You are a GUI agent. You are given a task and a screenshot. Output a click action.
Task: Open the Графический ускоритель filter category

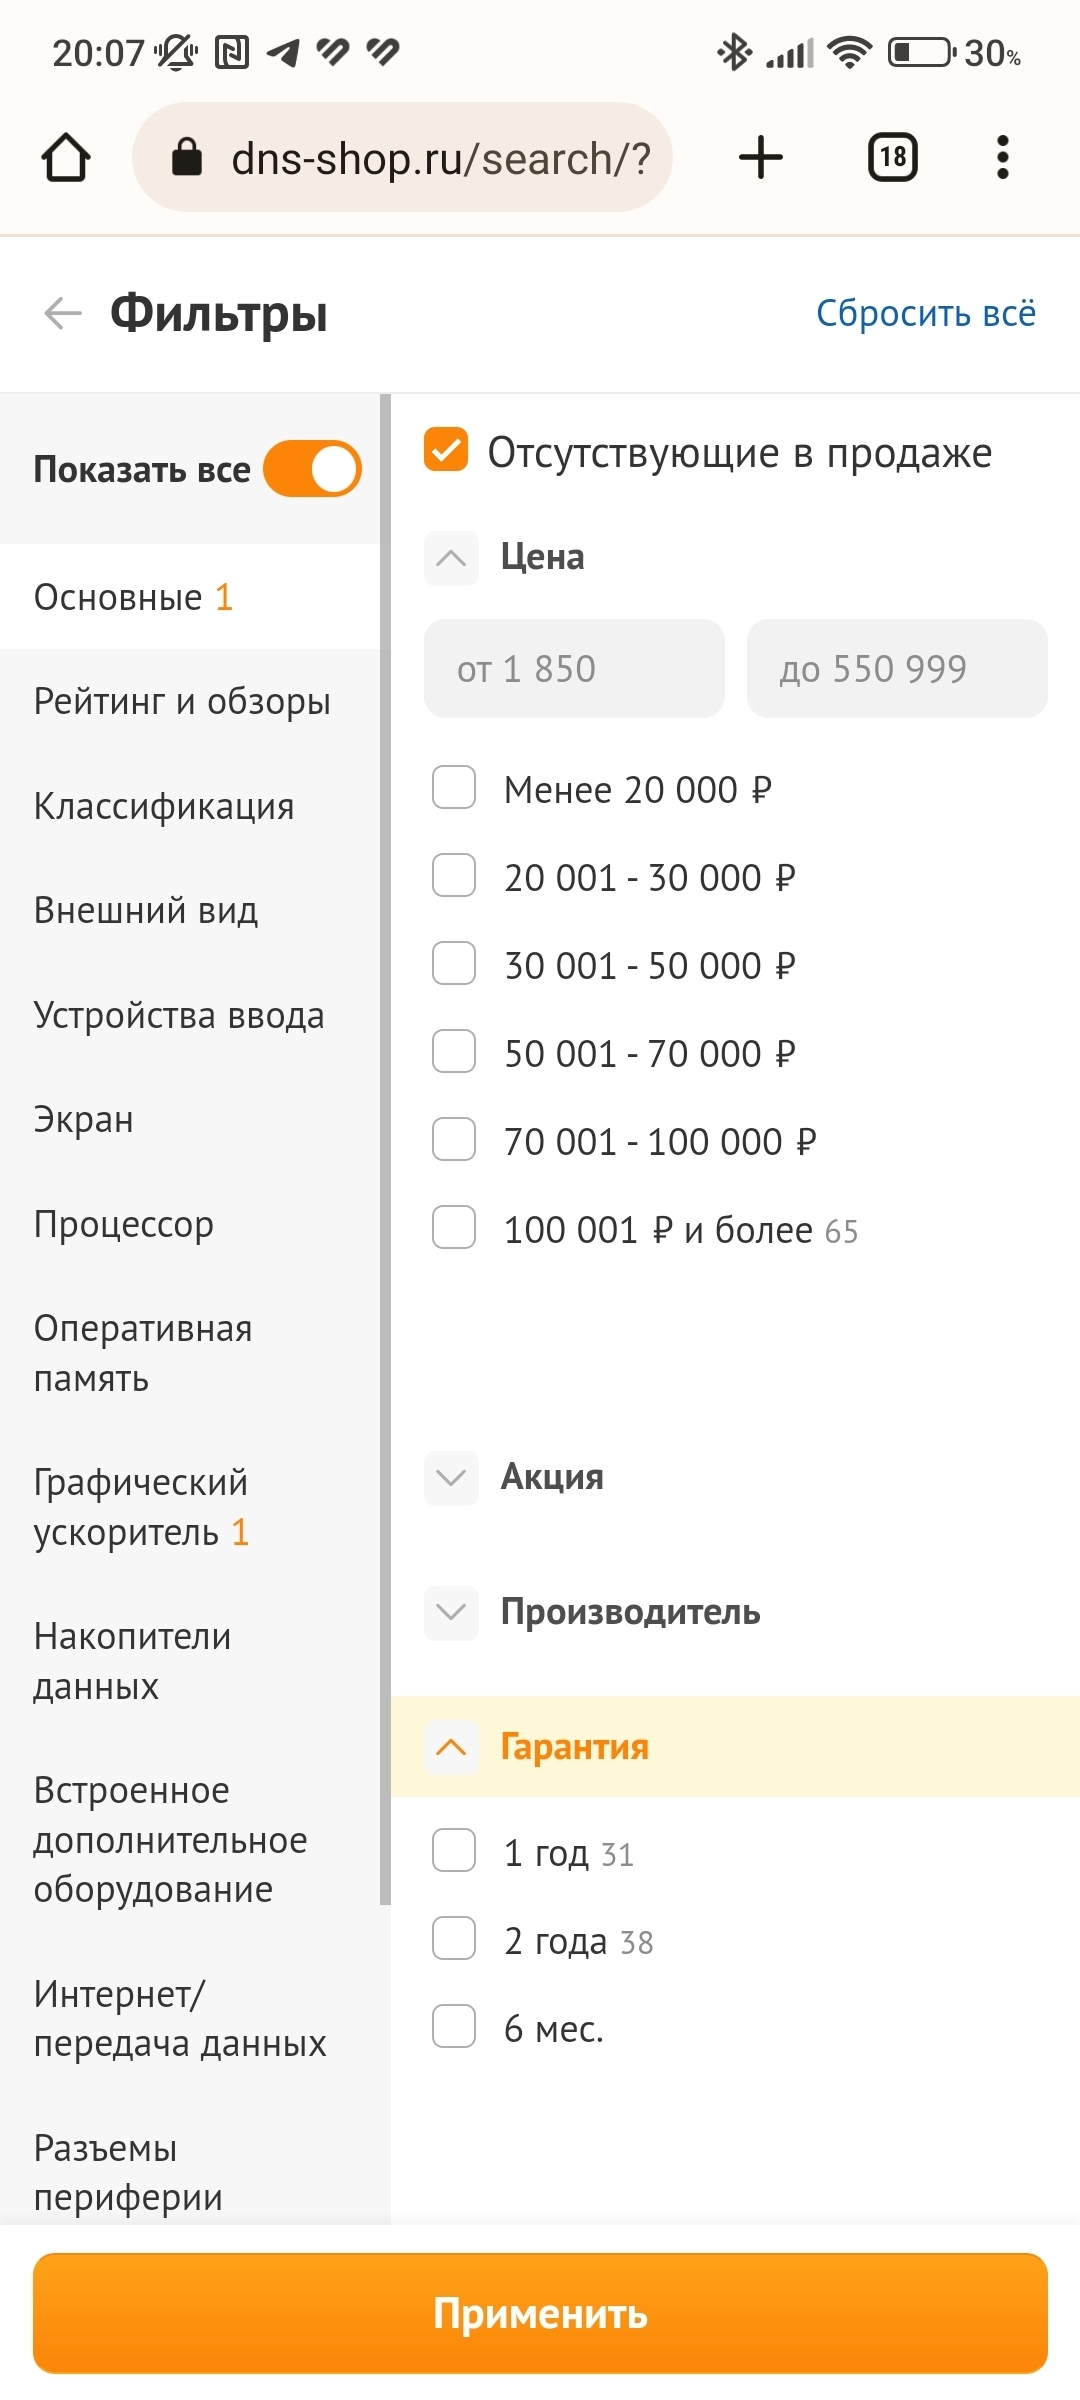[141, 1507]
